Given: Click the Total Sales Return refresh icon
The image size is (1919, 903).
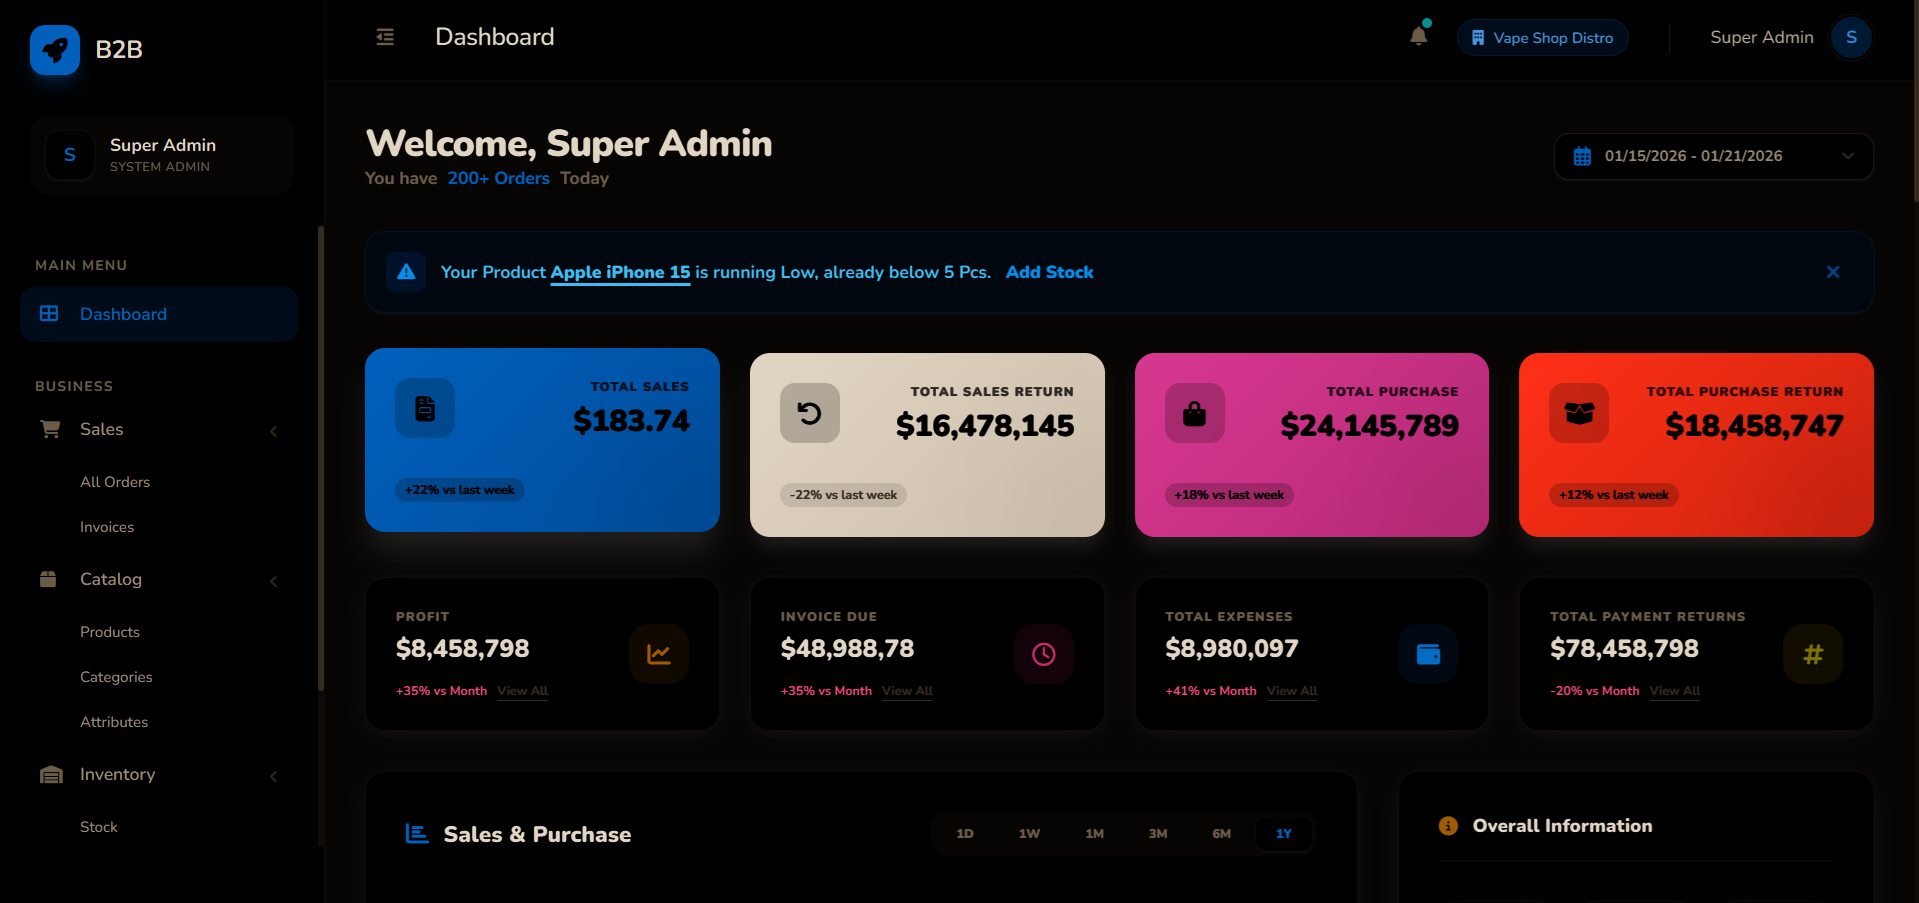Looking at the screenshot, I should click(x=809, y=413).
